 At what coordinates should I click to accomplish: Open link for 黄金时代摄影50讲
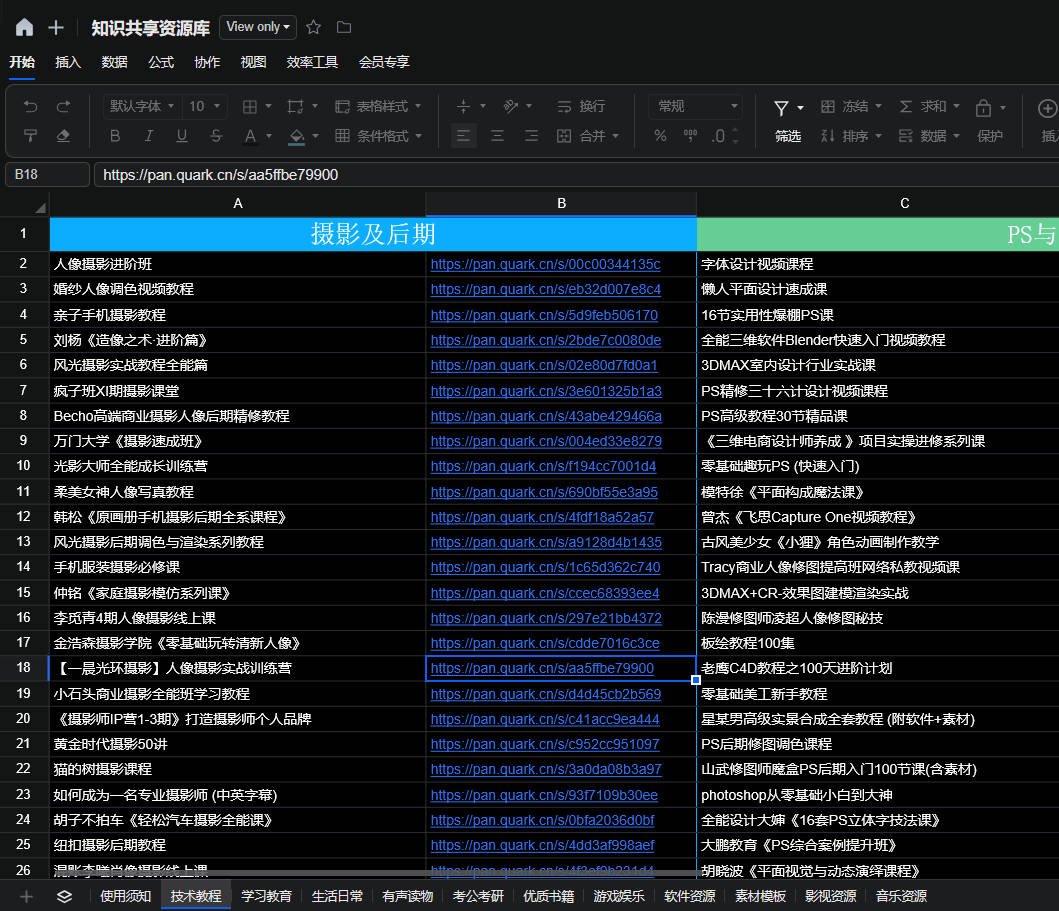click(x=544, y=744)
